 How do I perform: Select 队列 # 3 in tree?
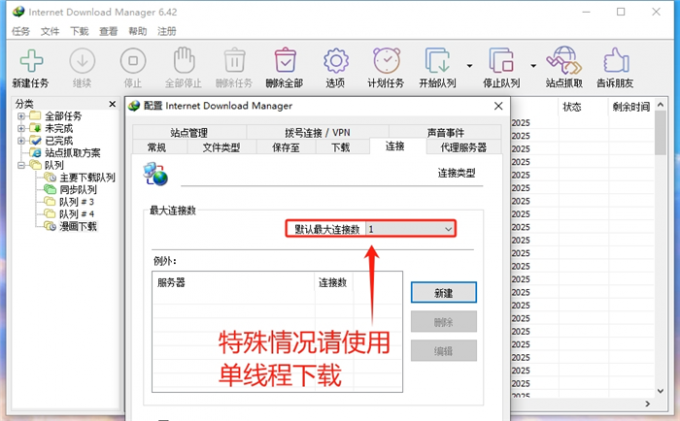[x=76, y=202]
